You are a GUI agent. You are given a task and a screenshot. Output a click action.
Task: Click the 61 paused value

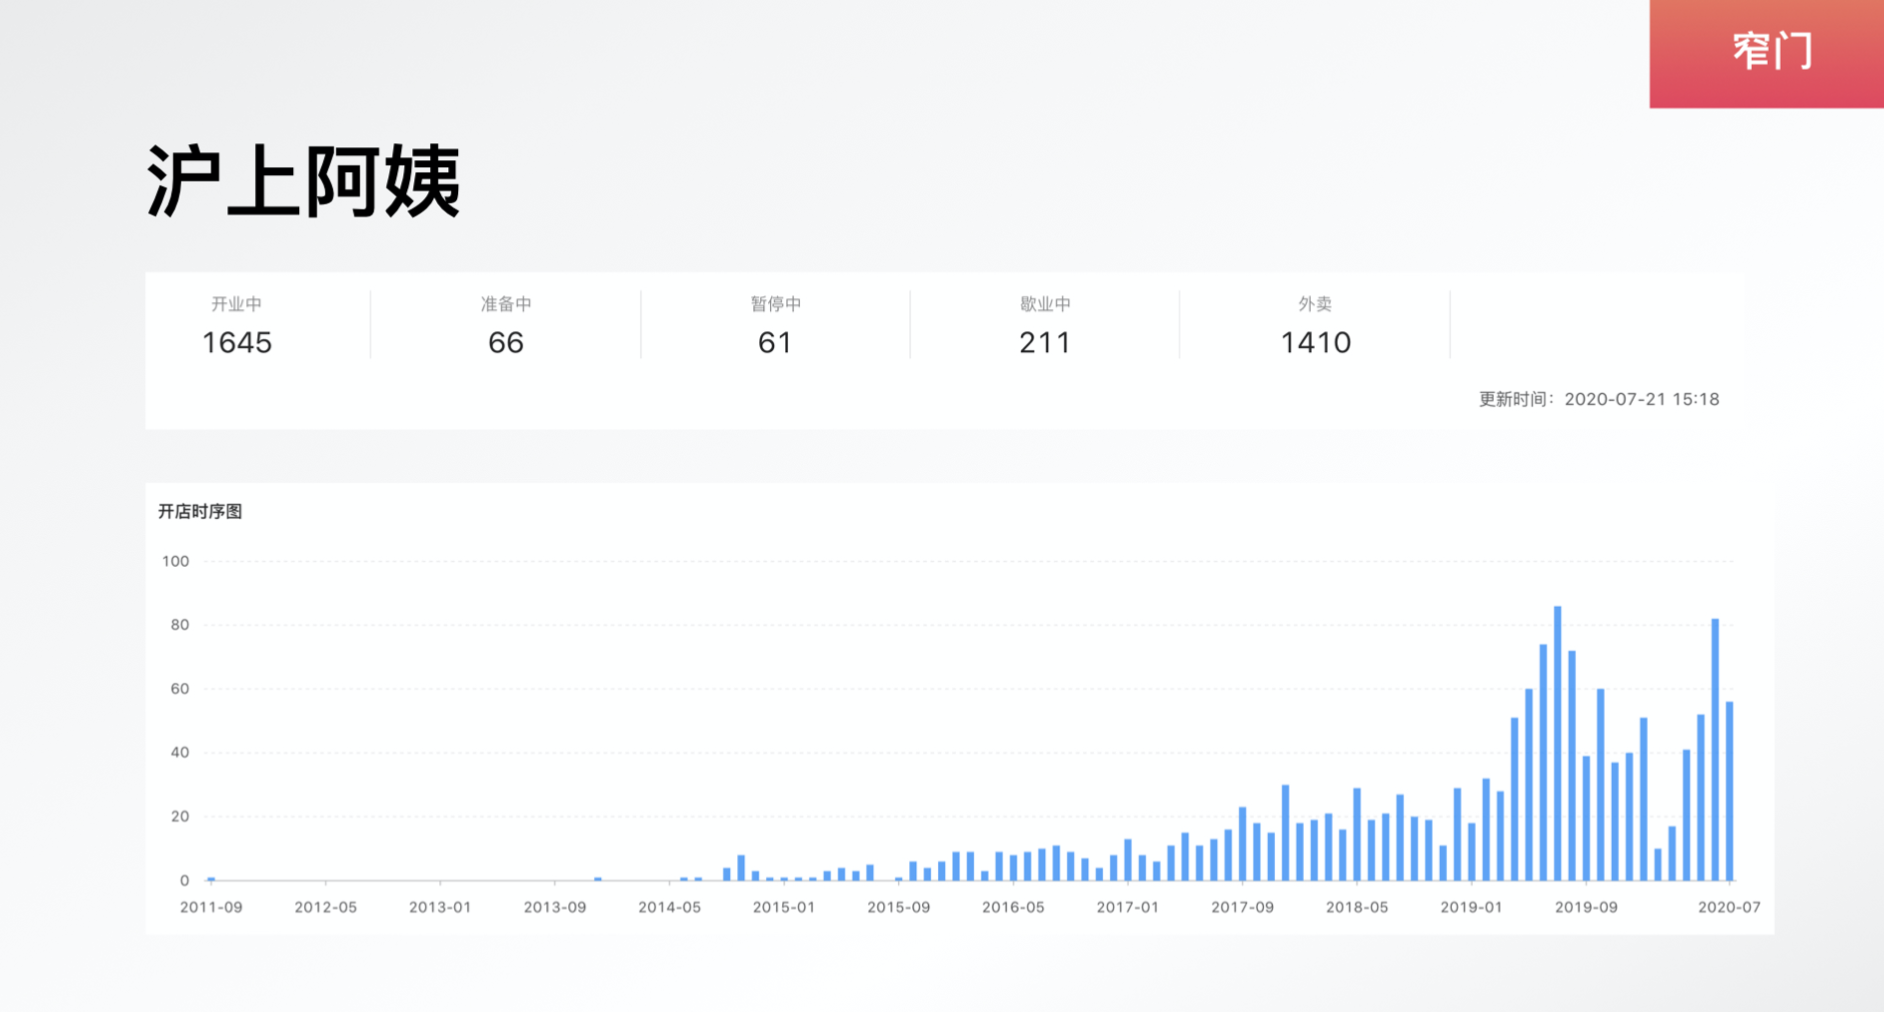(x=775, y=343)
